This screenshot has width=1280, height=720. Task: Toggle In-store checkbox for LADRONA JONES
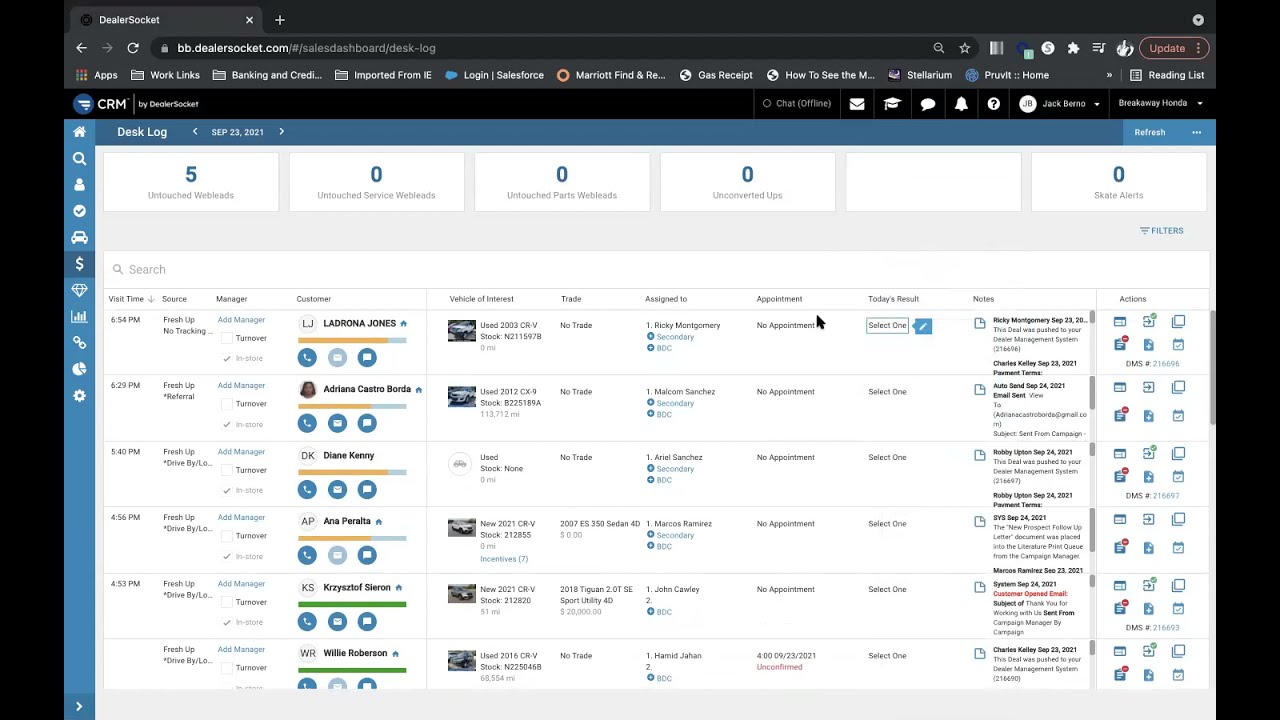coord(227,358)
